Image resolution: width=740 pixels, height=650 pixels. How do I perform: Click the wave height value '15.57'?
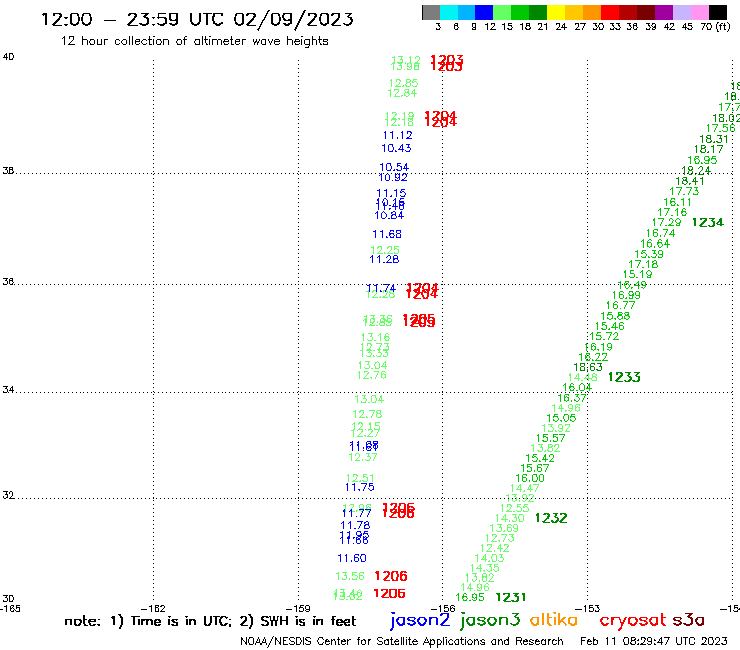pyautogui.click(x=550, y=439)
